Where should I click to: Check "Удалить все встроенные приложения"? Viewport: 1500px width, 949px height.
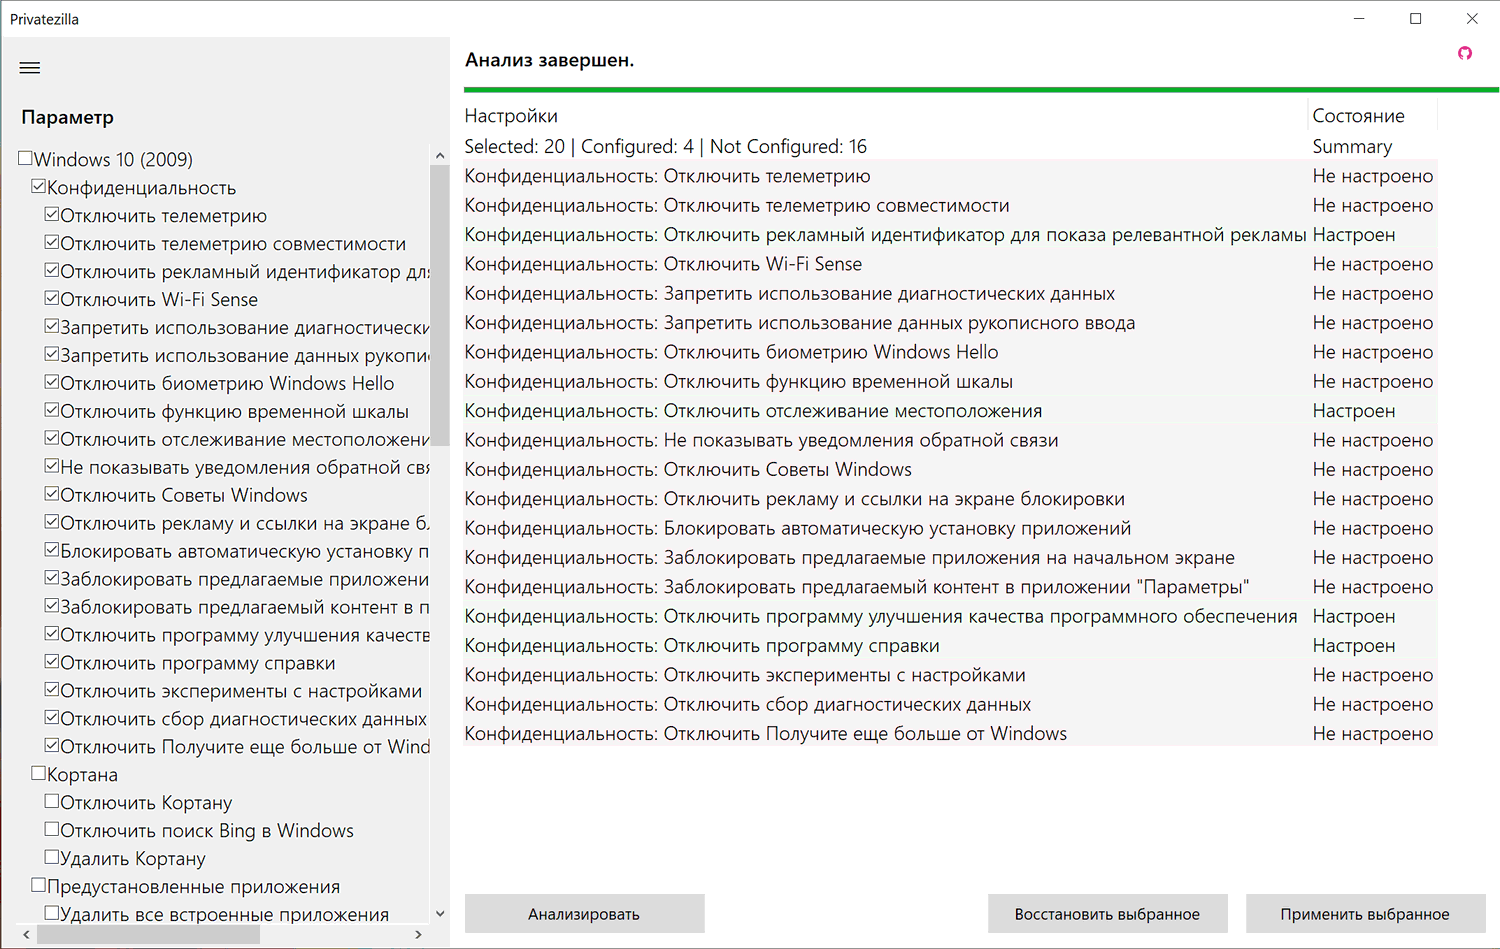click(51, 911)
